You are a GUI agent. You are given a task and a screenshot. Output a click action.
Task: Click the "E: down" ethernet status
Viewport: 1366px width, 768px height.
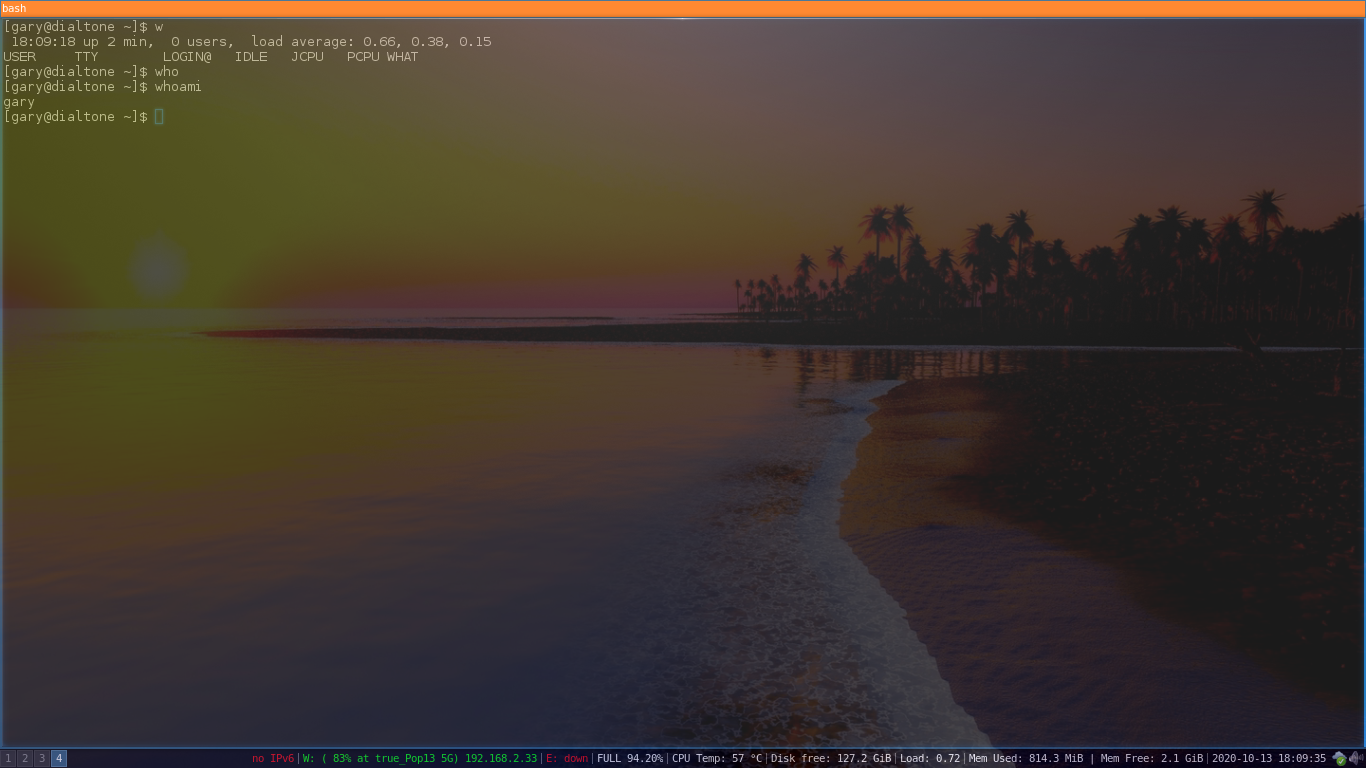click(567, 759)
